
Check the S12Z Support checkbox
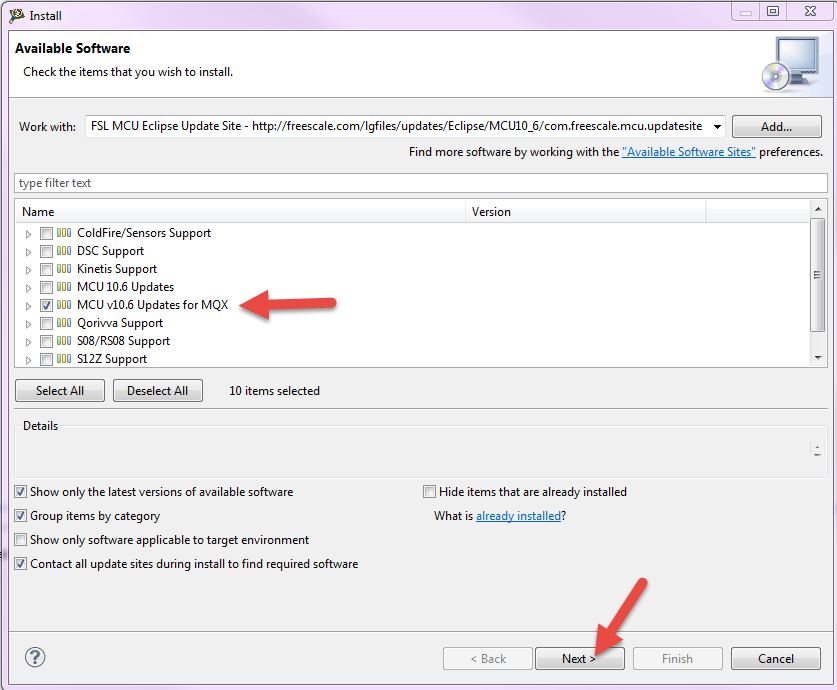point(46,359)
